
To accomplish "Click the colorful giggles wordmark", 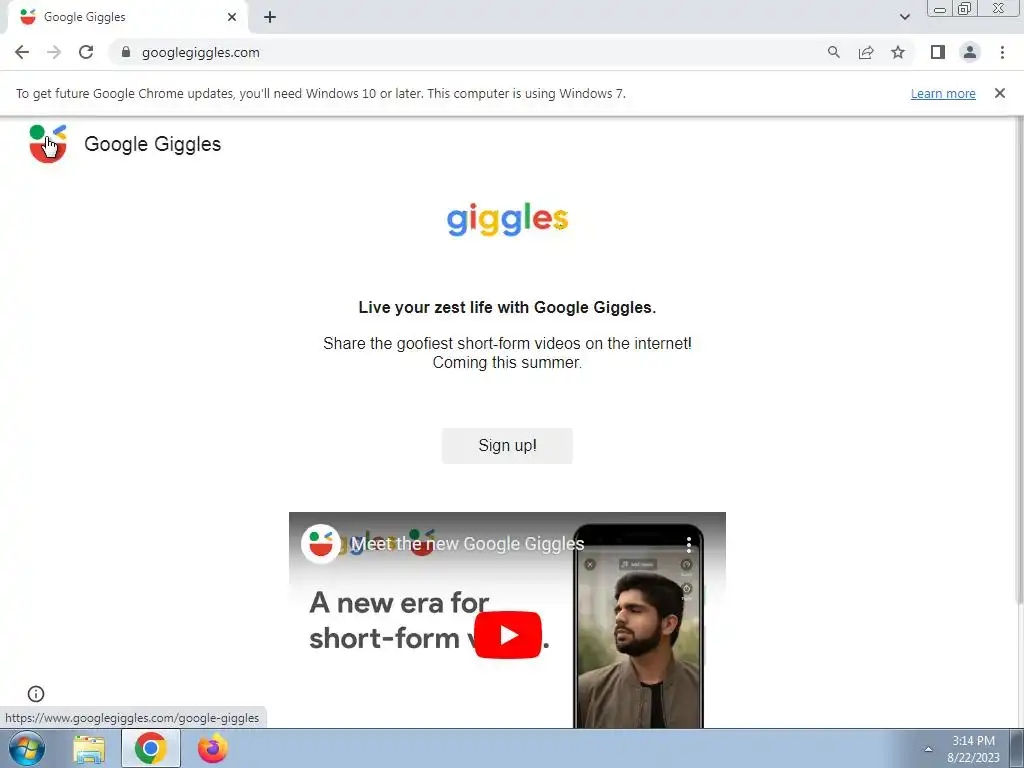I will coord(507,219).
